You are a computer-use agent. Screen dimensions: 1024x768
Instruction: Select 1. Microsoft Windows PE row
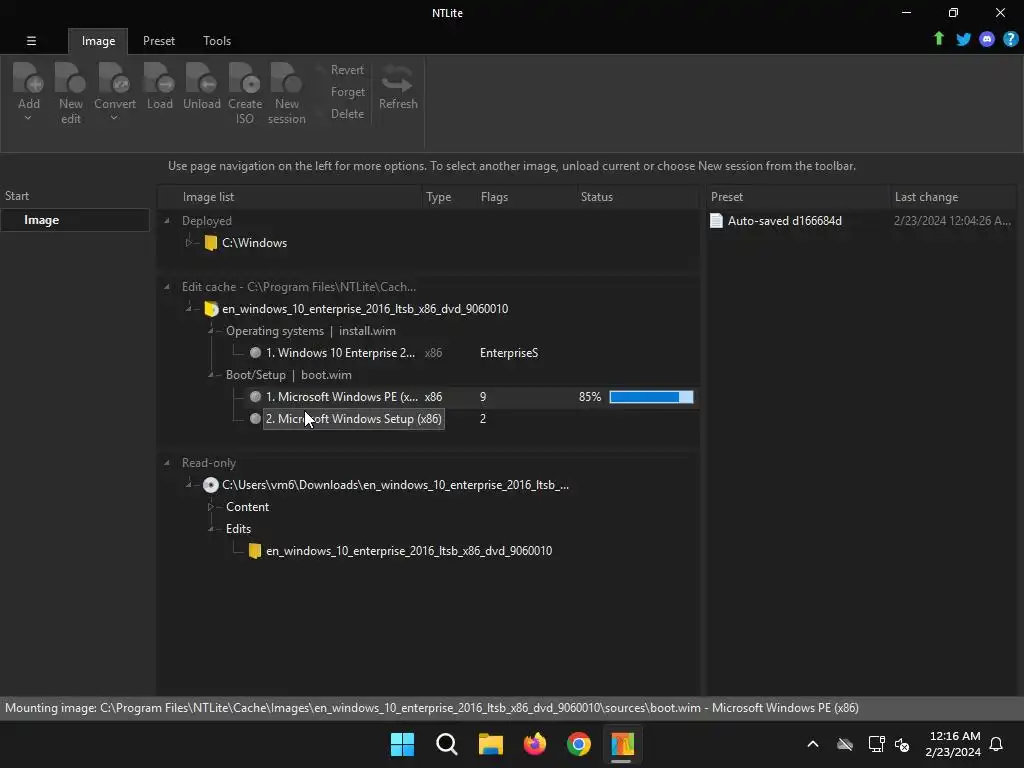428,396
